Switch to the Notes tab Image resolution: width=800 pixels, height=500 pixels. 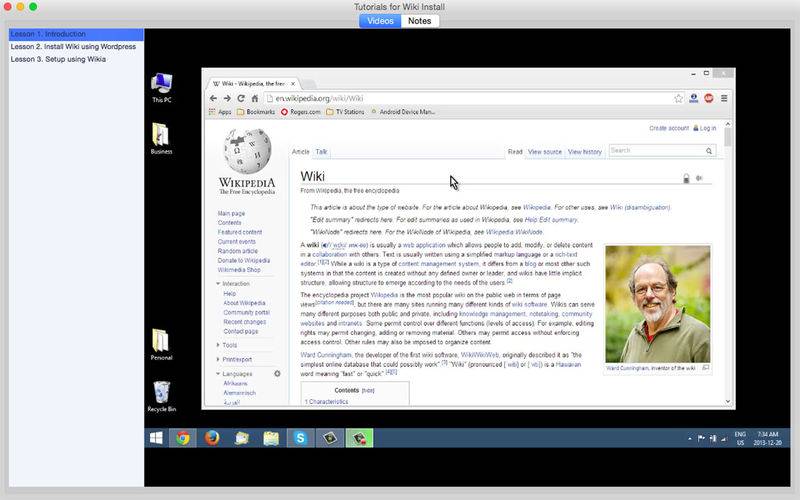click(419, 21)
